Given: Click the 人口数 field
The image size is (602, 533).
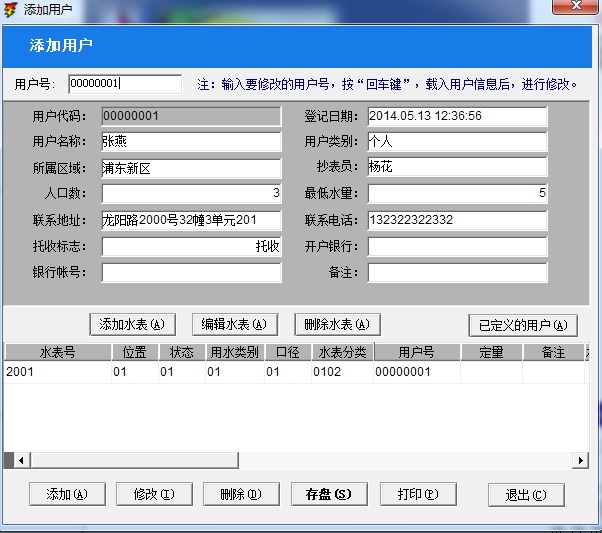Looking at the screenshot, I should point(191,193).
